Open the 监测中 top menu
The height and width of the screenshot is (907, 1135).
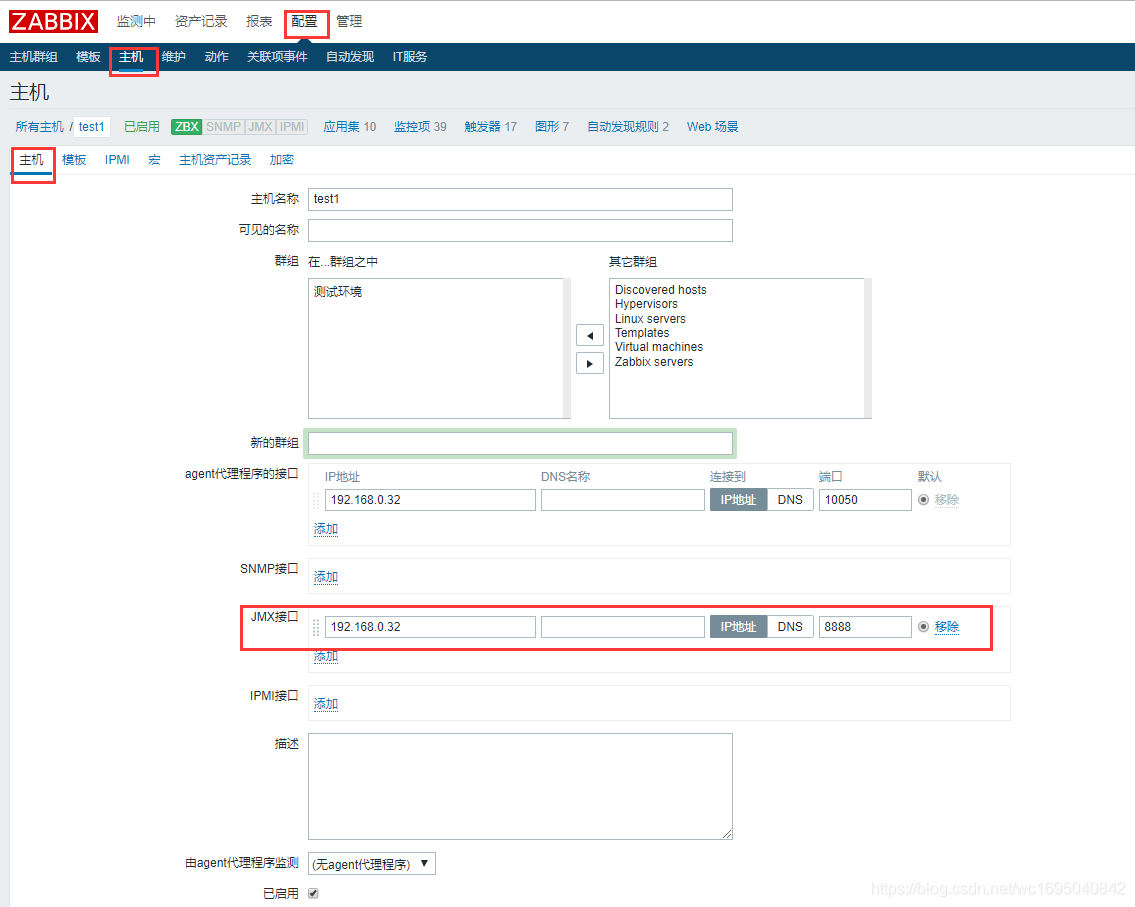point(136,22)
